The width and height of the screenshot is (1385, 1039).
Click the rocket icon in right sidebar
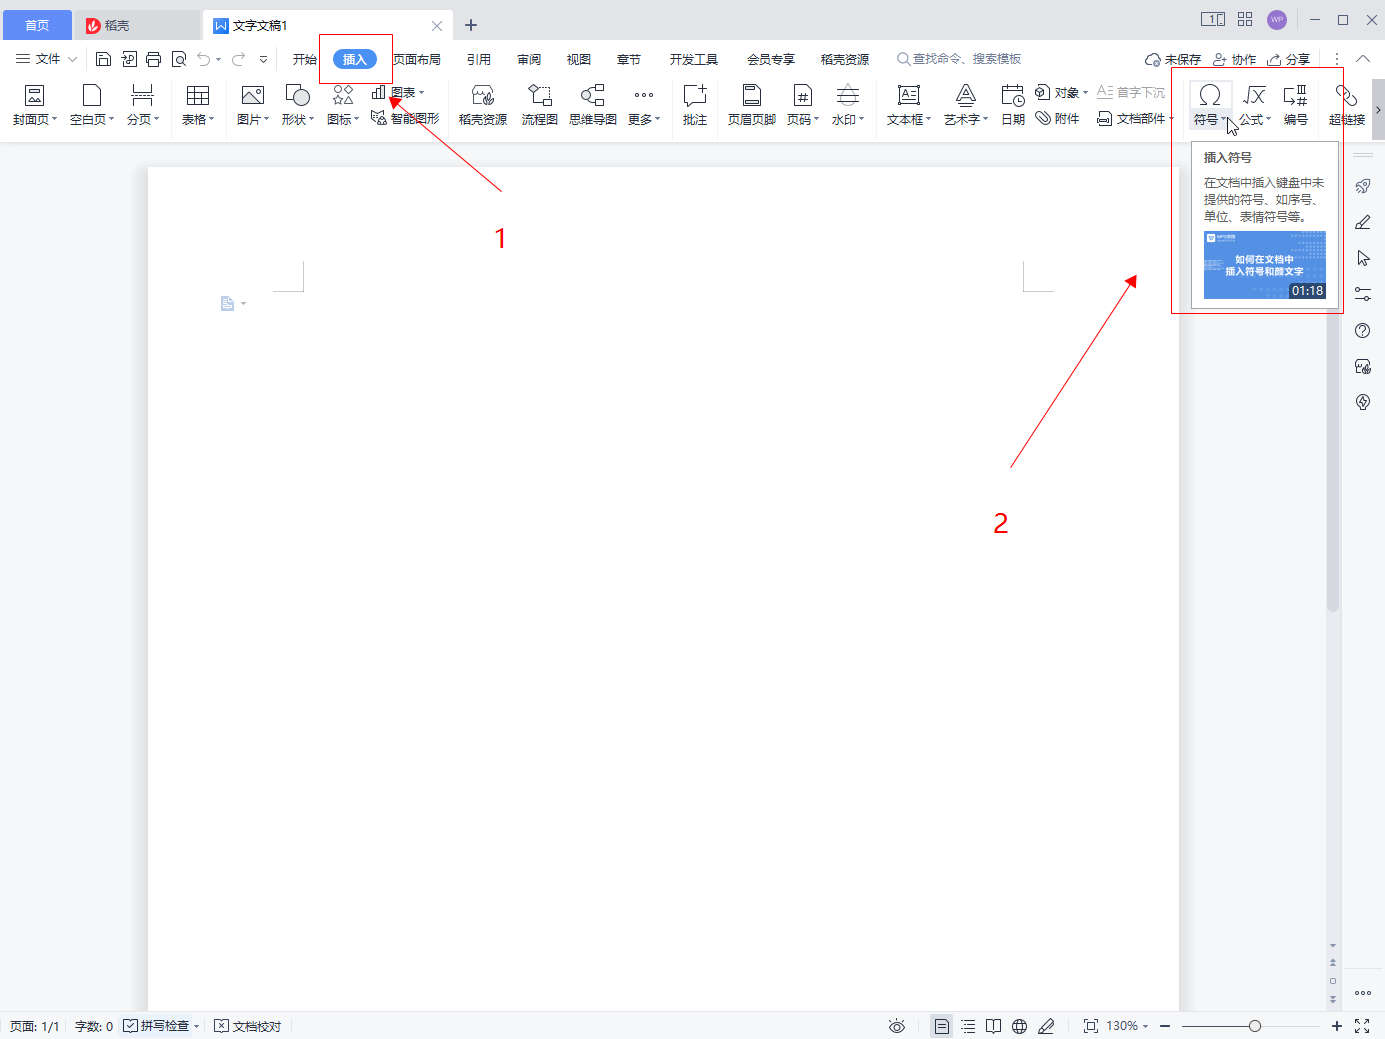(x=1363, y=186)
